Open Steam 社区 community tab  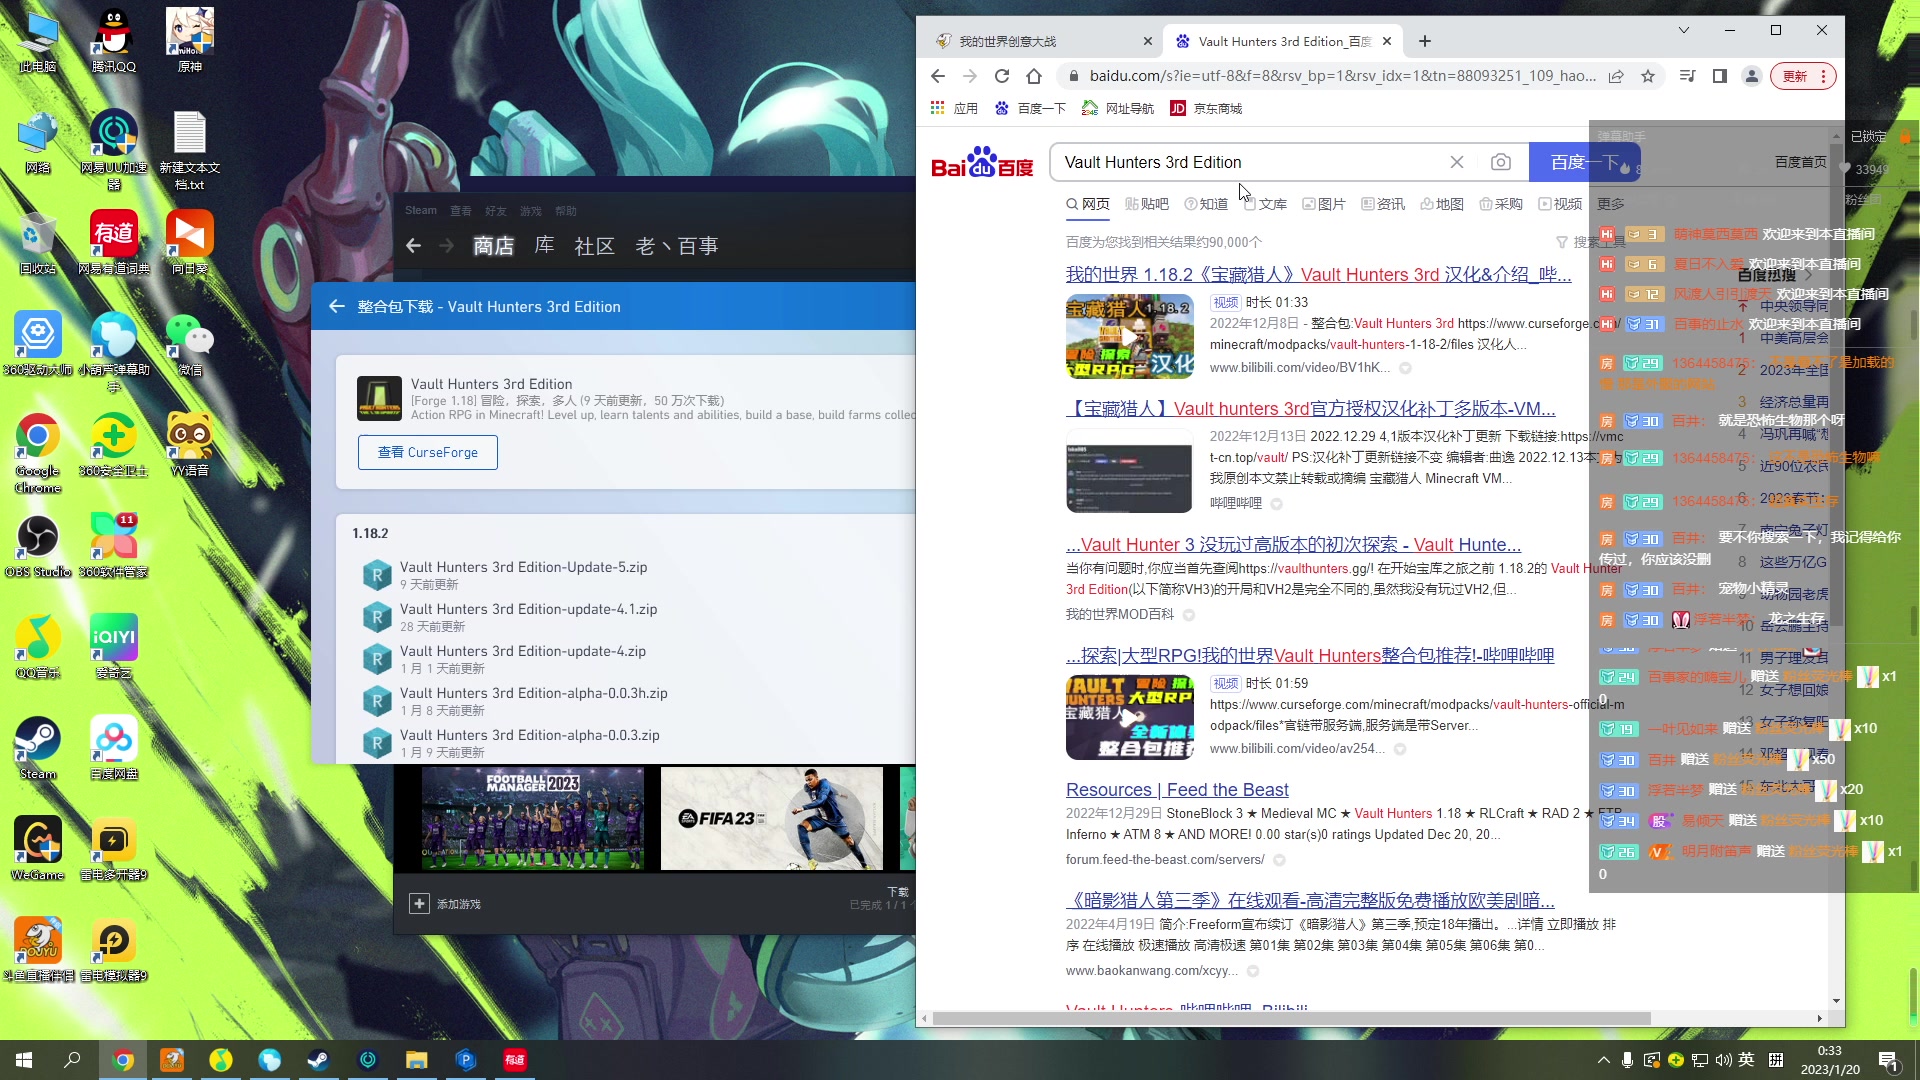click(594, 245)
